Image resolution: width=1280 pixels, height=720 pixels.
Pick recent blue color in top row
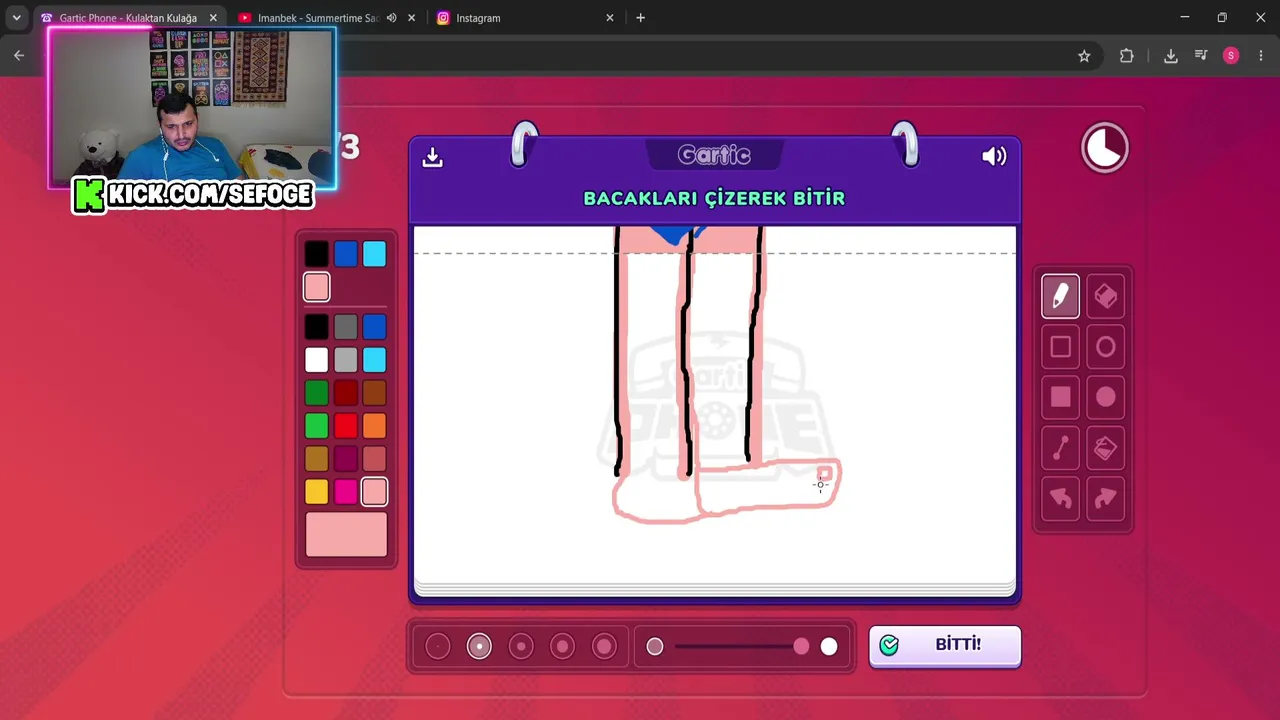[345, 254]
